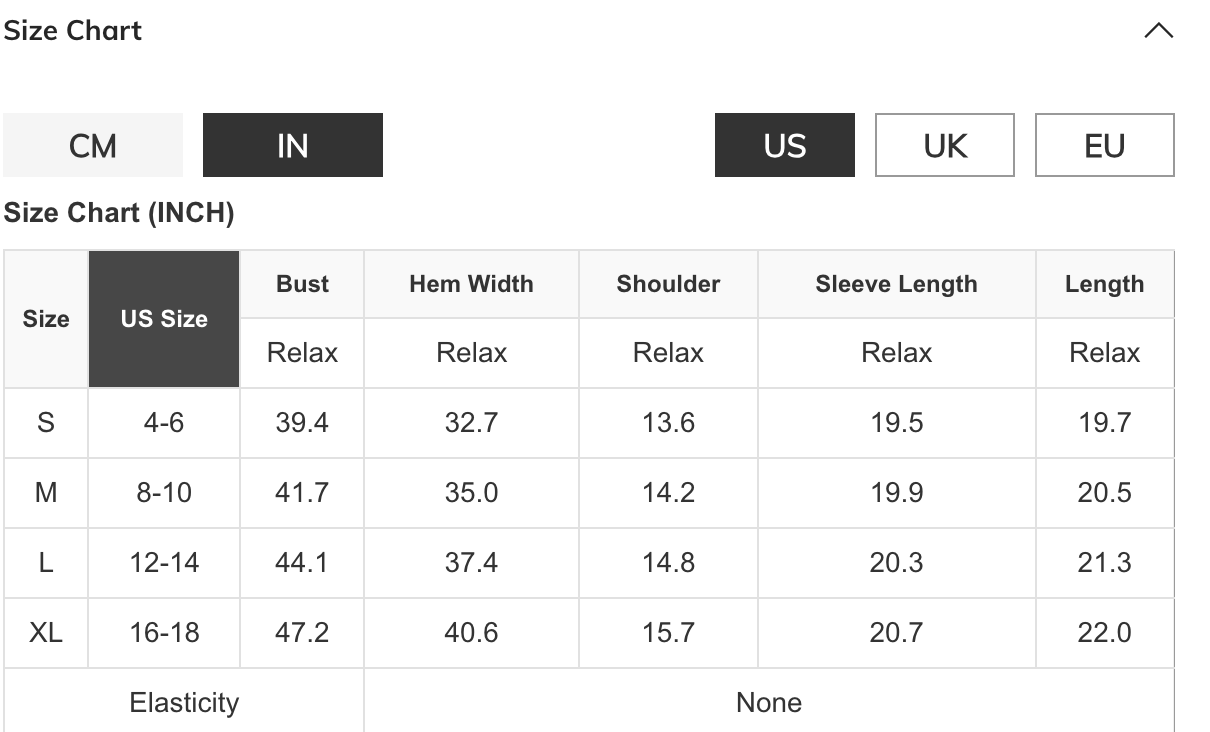1210x732 pixels.
Task: Switch measurements to CM
Action: [x=93, y=146]
